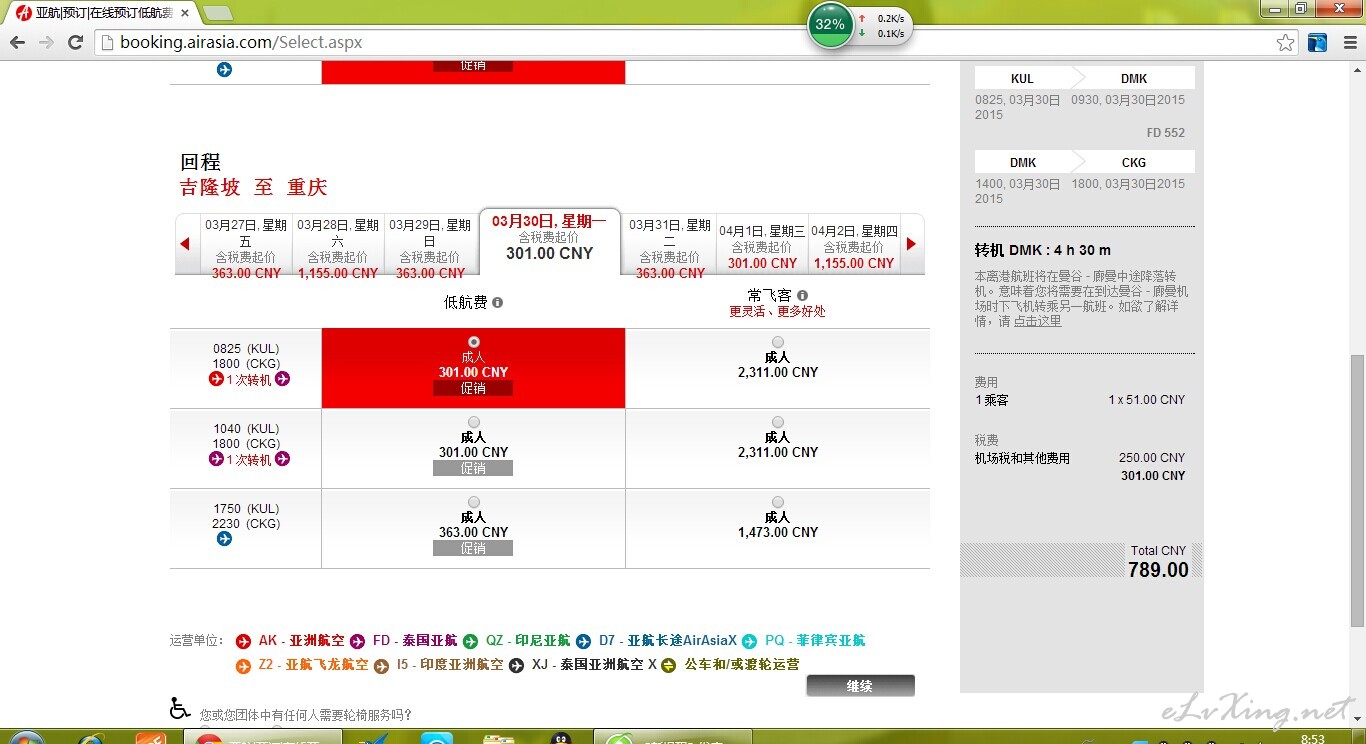Click the 公车和/或渡轮运营 legend icon

(668, 666)
